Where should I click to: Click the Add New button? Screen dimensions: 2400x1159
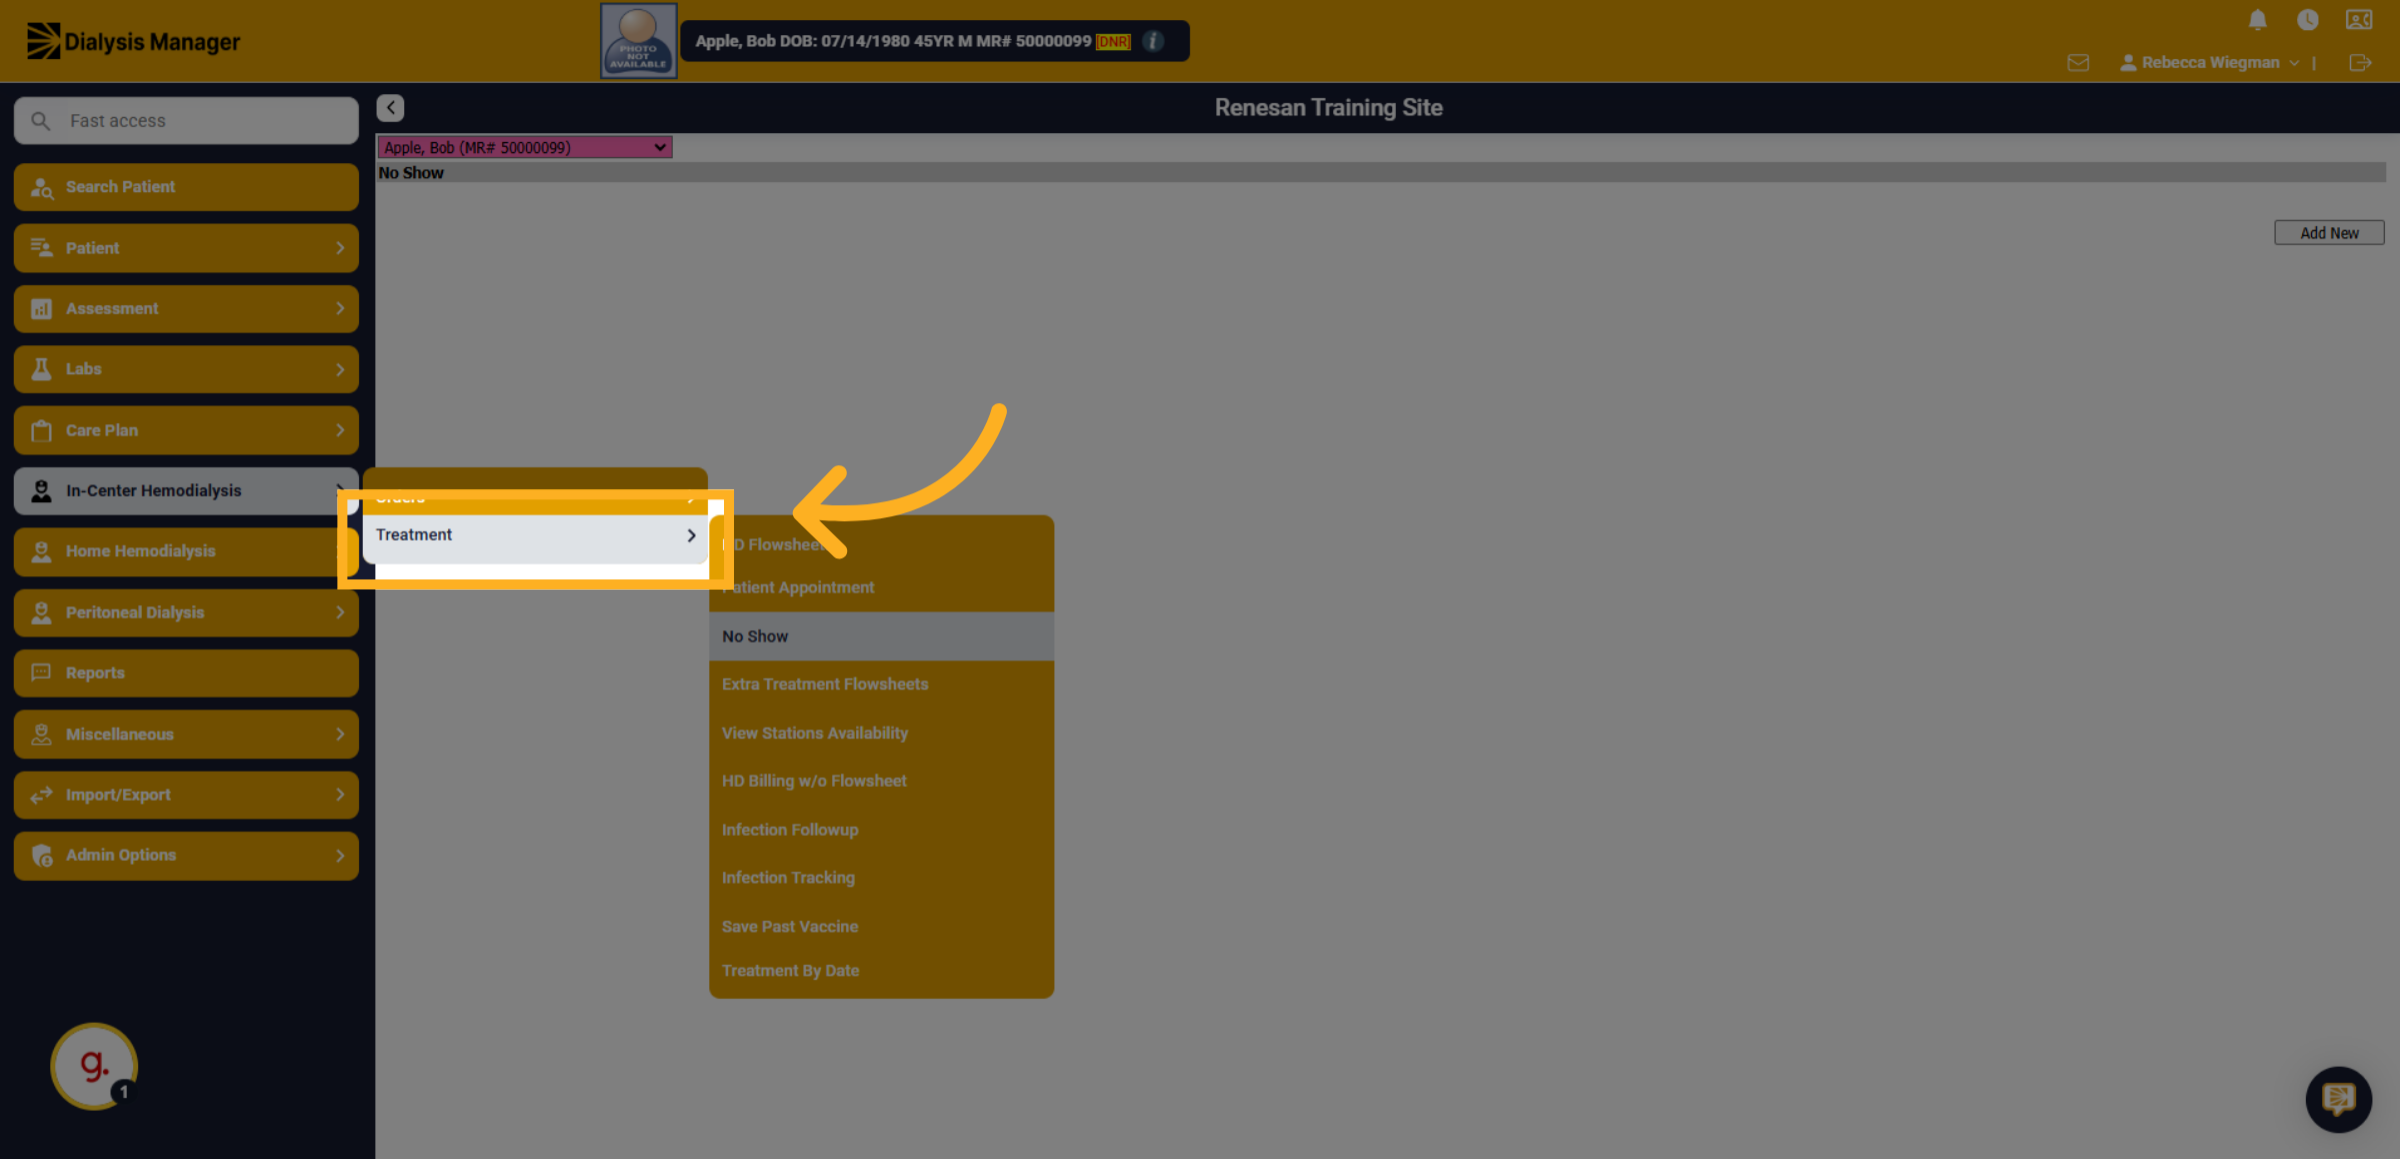tap(2329, 233)
